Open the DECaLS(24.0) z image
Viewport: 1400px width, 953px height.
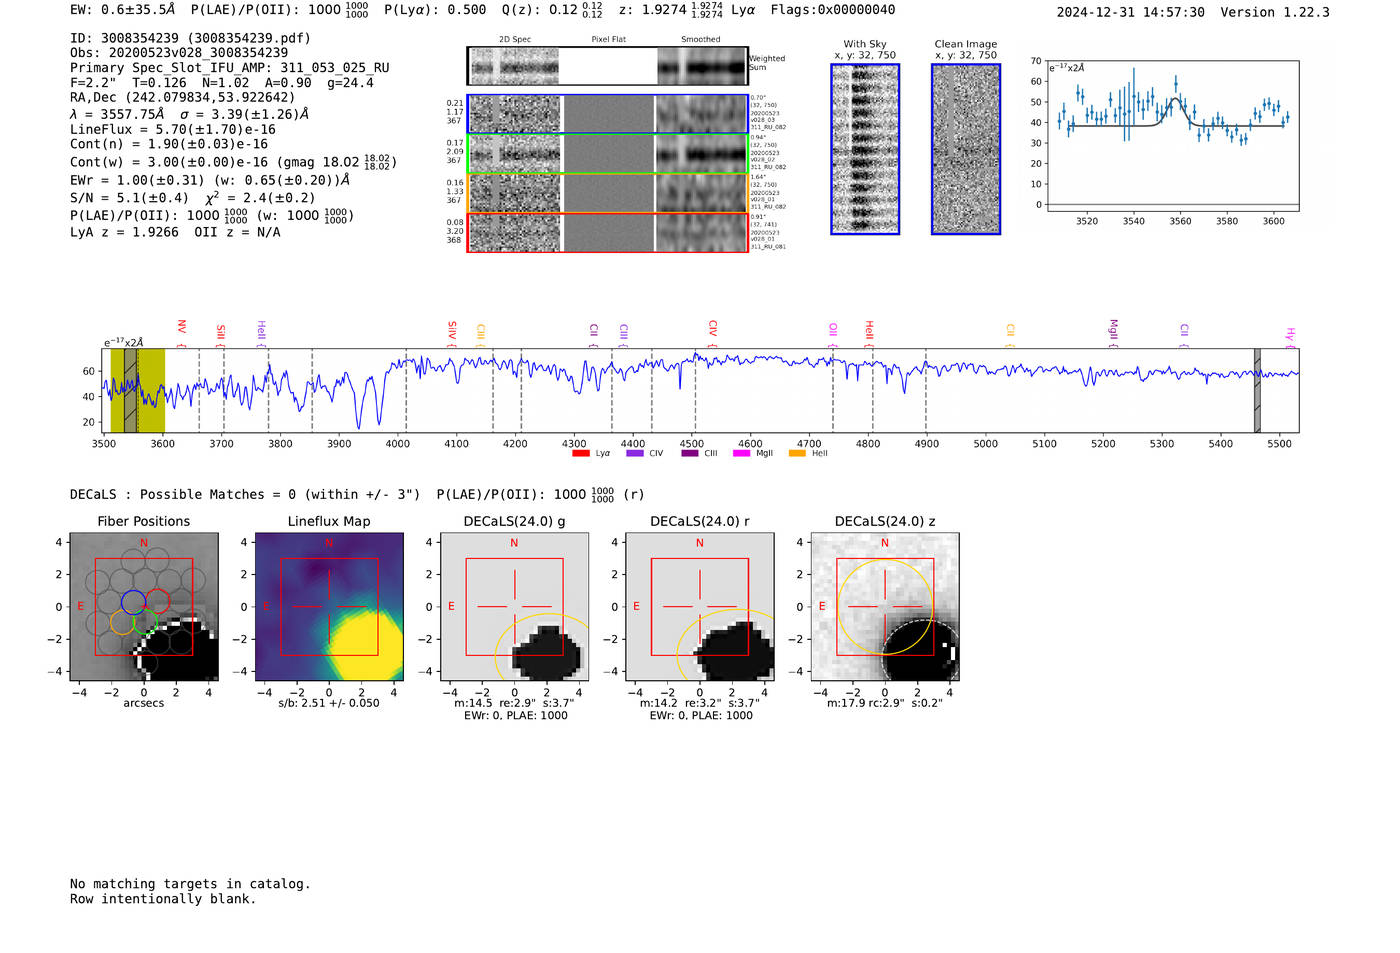coord(885,607)
